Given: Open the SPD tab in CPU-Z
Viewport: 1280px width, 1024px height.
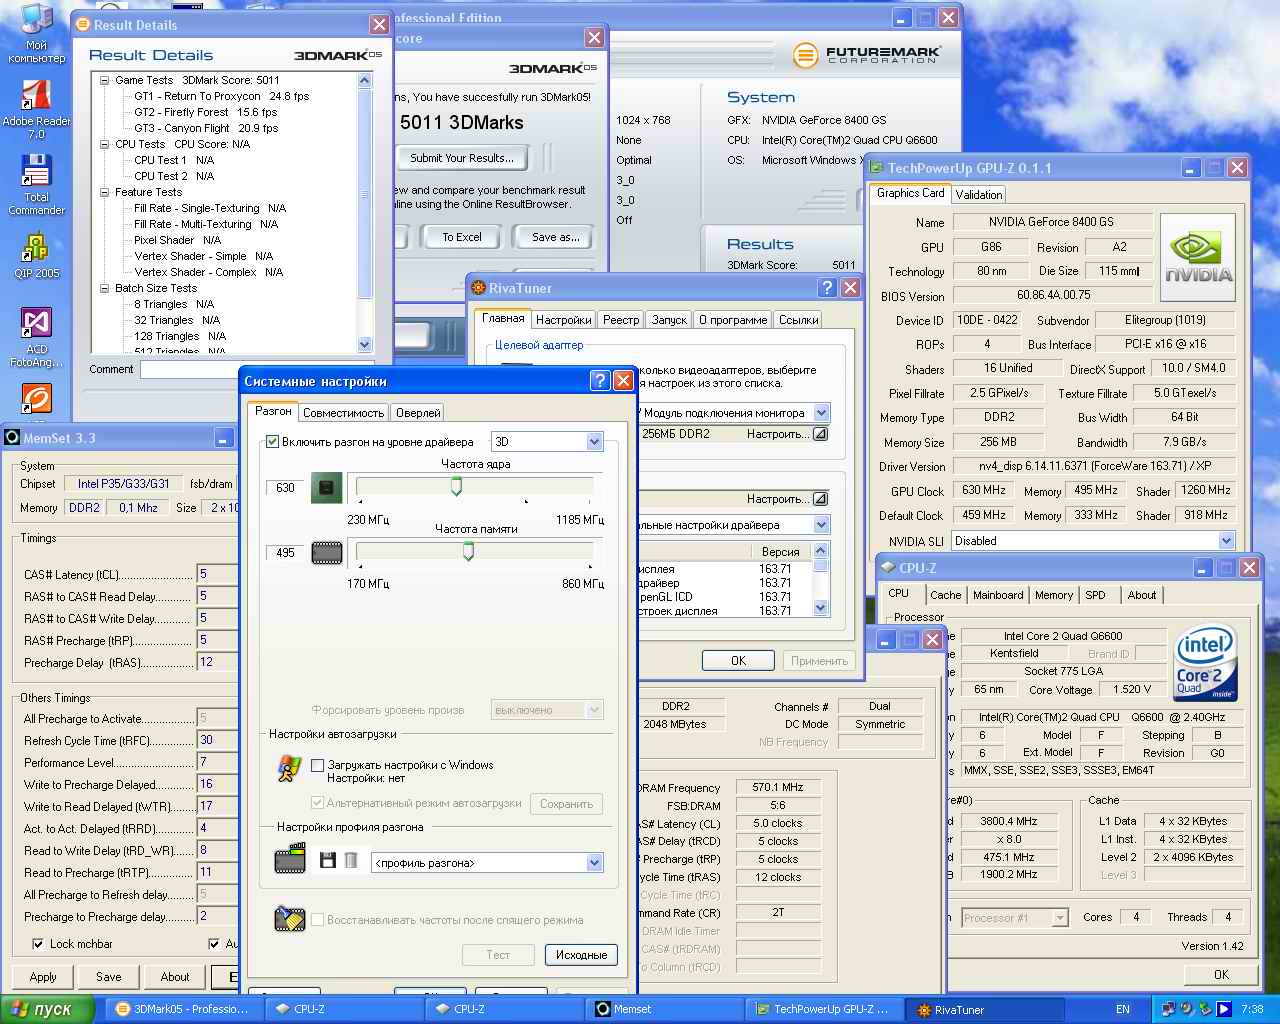Looking at the screenshot, I should click(1096, 595).
